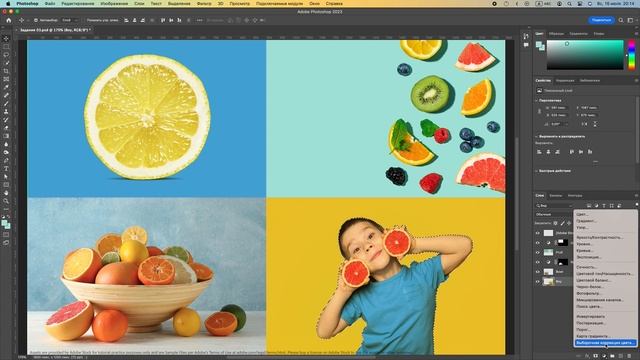Select the Gradient tool

coord(6,136)
